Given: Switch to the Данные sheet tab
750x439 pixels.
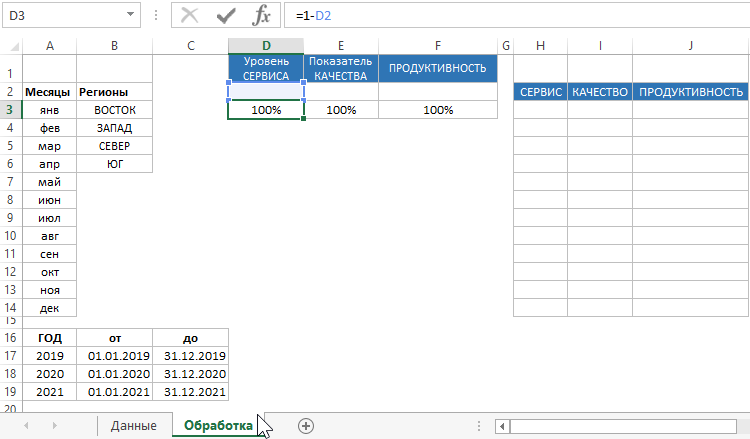Looking at the screenshot, I should [x=133, y=426].
